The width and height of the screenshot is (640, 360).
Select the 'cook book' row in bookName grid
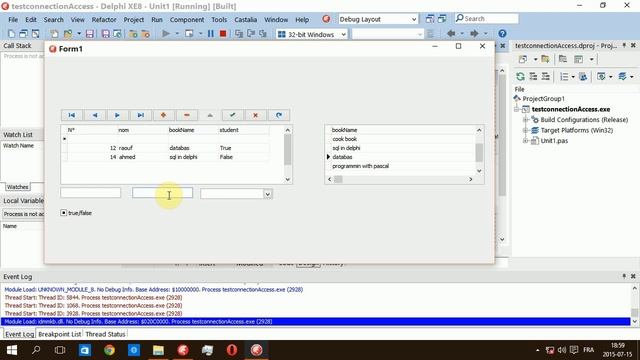(403, 139)
